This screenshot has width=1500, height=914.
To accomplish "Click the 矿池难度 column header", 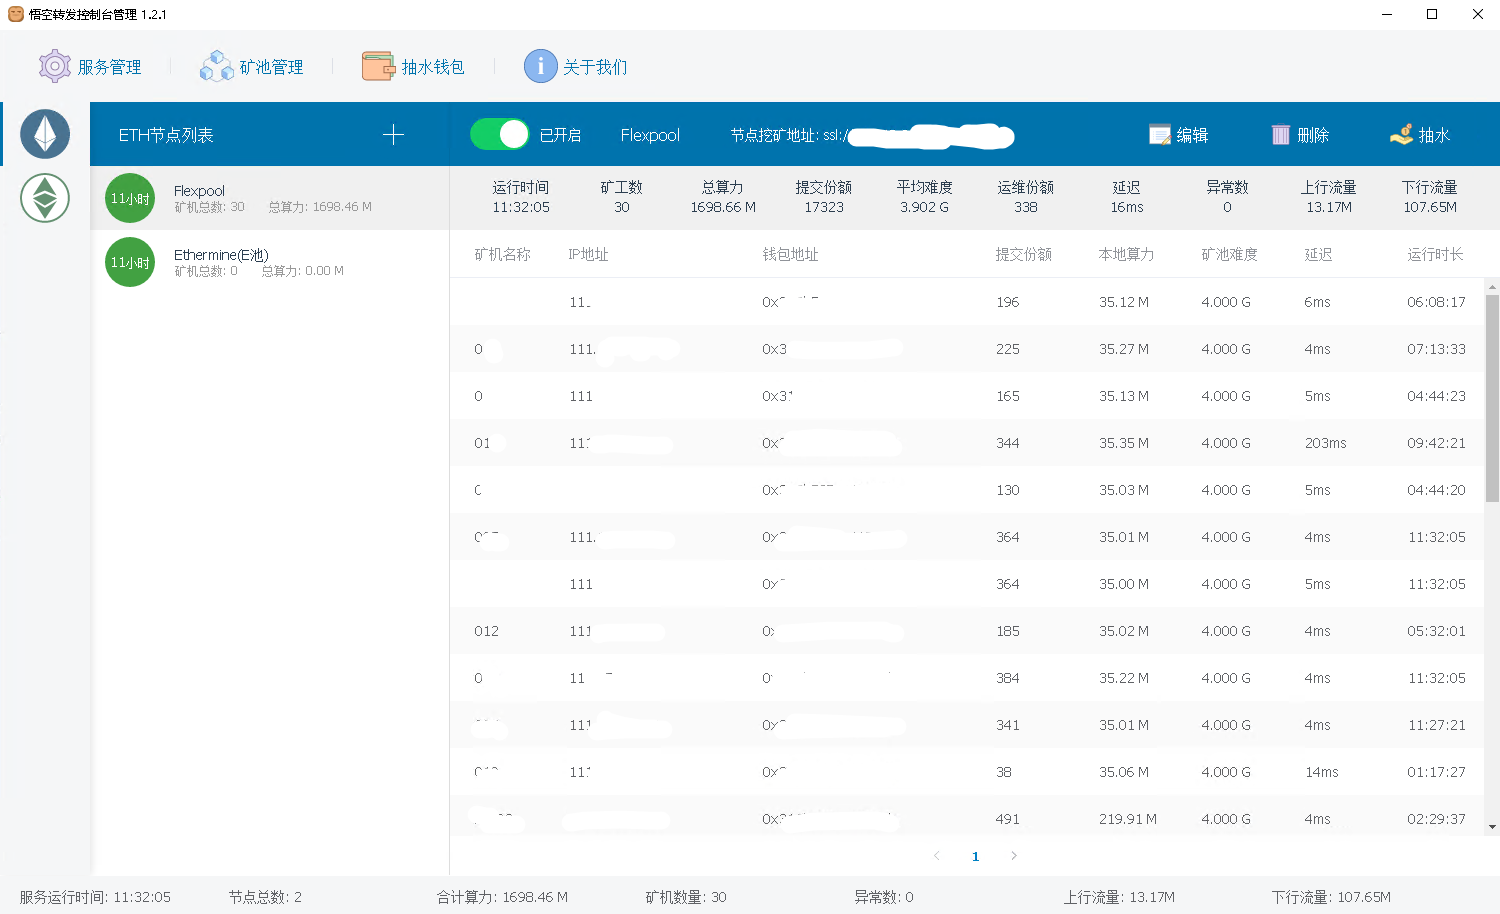I will [x=1229, y=255].
